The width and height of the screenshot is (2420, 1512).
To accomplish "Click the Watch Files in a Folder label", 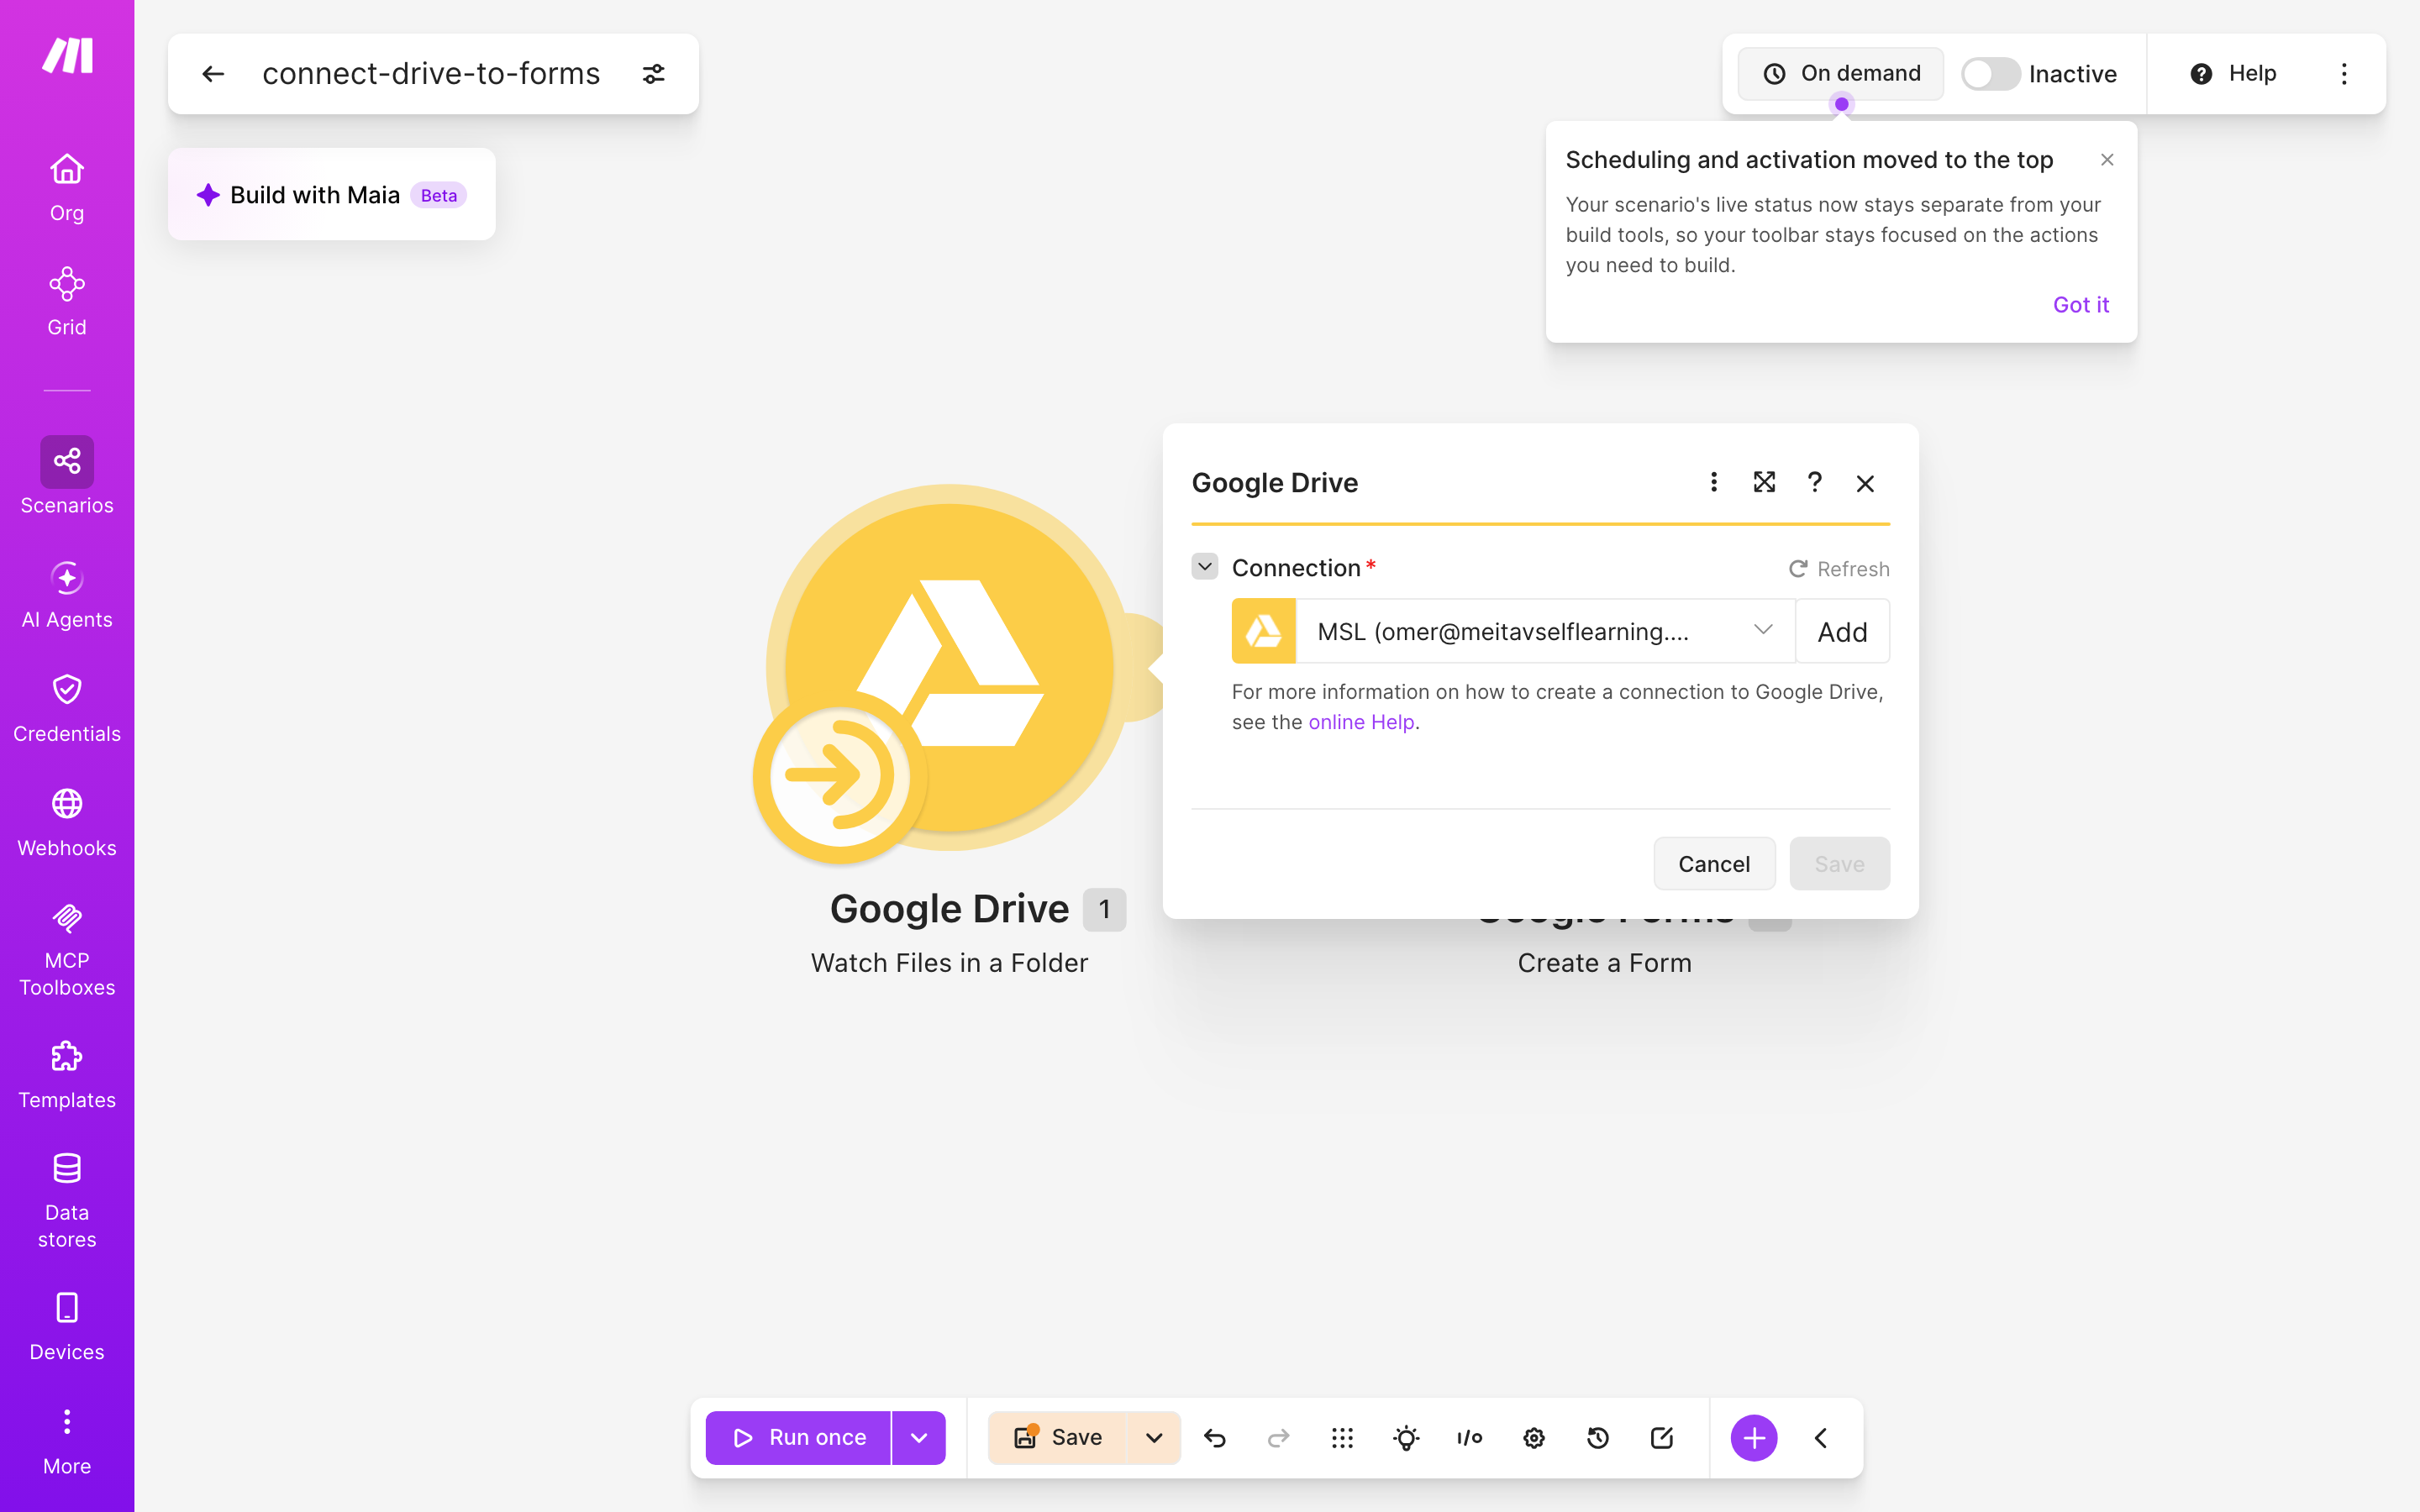I will tap(949, 963).
